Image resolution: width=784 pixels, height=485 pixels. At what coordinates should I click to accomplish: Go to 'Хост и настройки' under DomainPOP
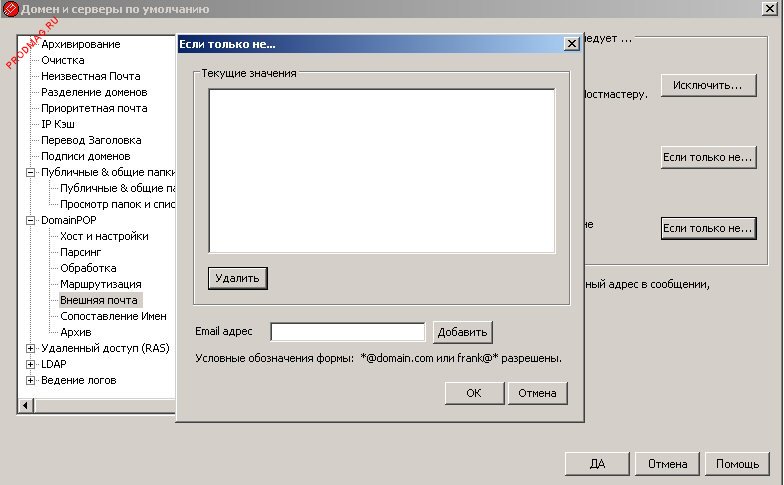tap(104, 236)
